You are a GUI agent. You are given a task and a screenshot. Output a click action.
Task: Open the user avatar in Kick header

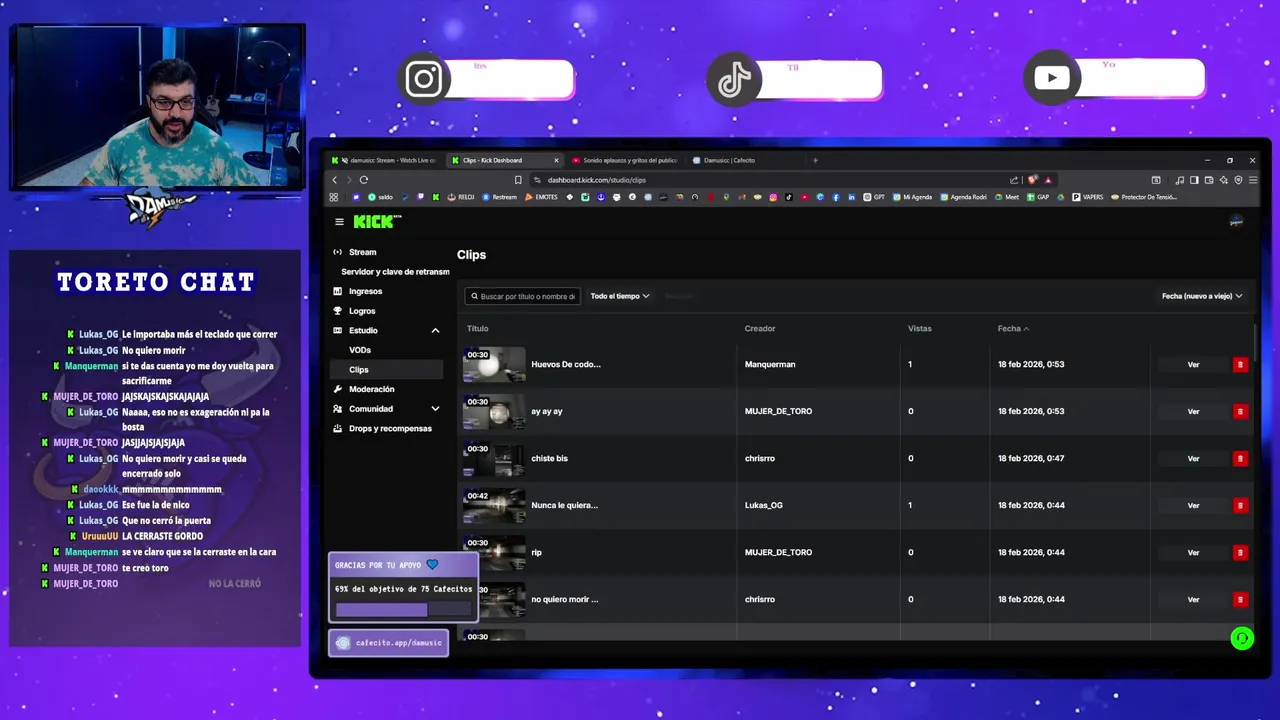(1236, 222)
